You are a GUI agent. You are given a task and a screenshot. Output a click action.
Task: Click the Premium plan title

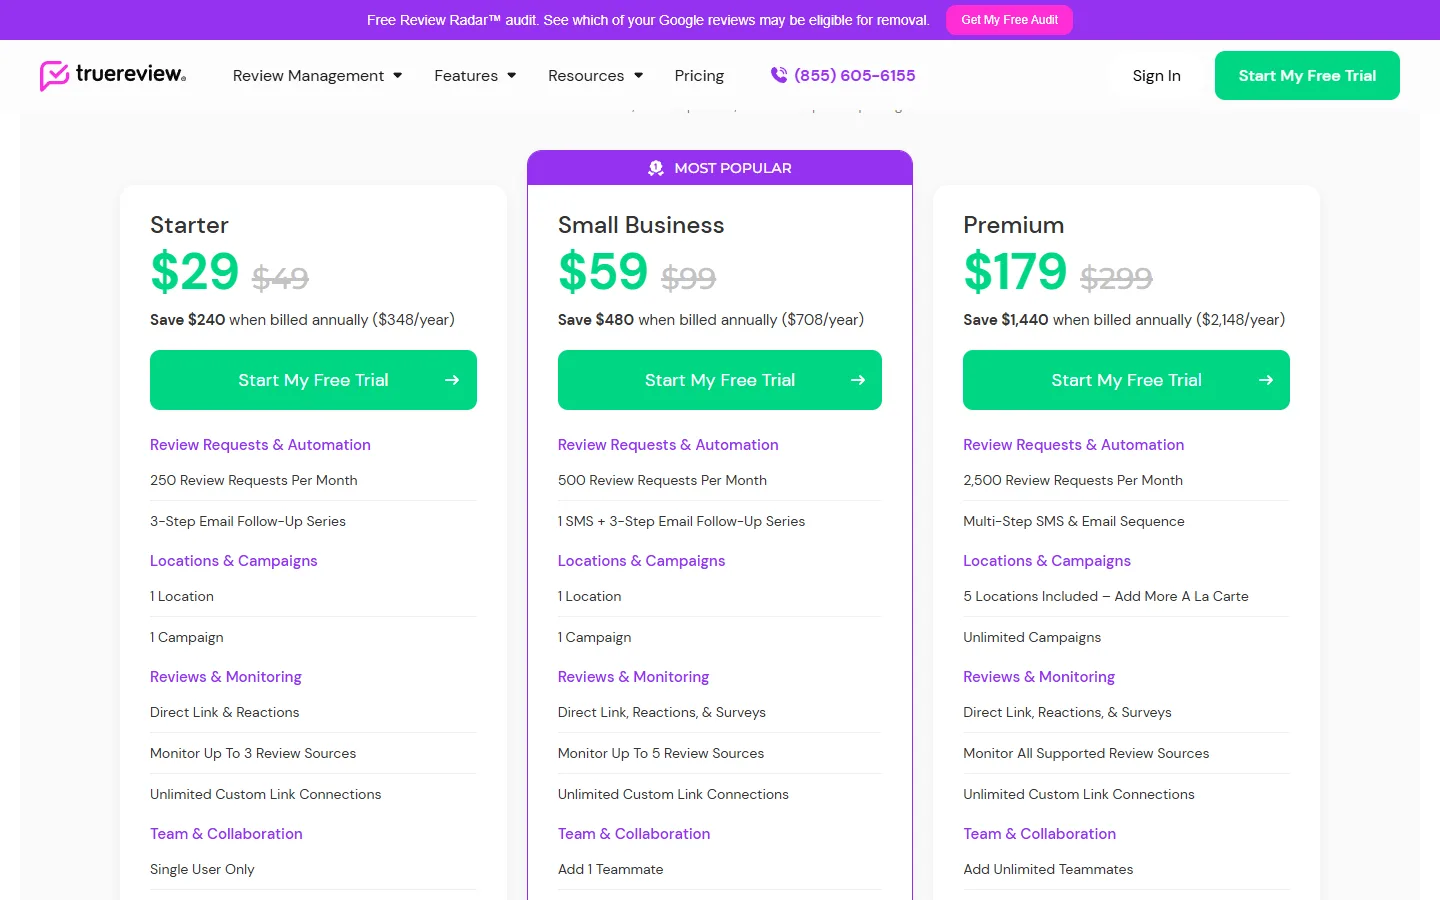click(1013, 225)
